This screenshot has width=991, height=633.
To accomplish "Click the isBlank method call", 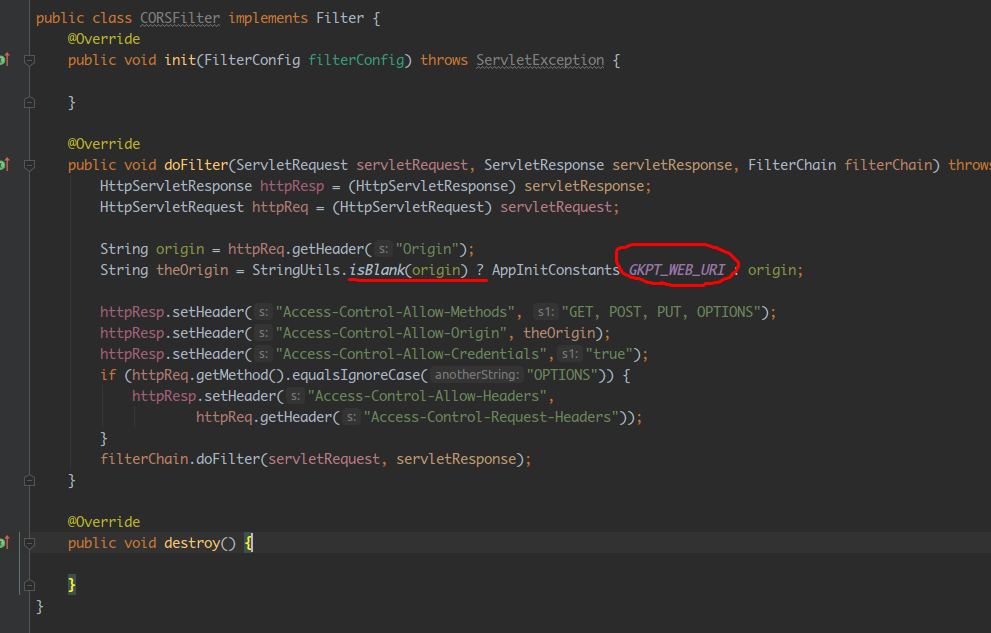I will coord(377,270).
